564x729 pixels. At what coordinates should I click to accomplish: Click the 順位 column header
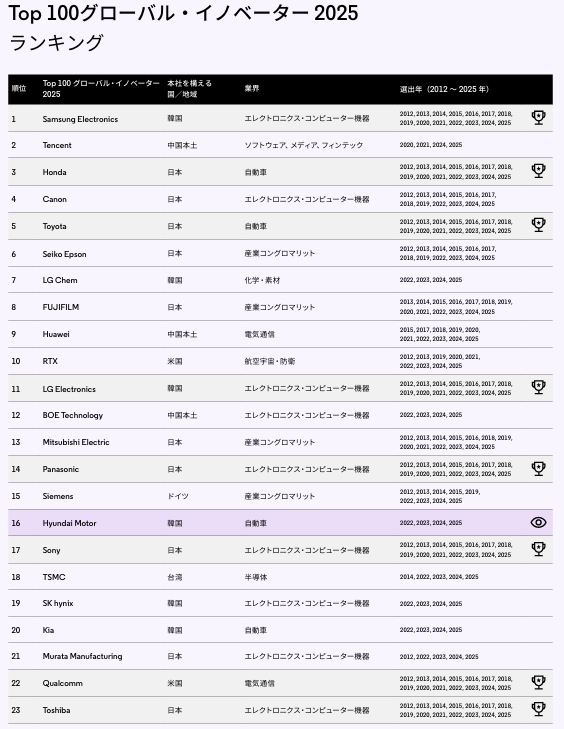tap(19, 88)
